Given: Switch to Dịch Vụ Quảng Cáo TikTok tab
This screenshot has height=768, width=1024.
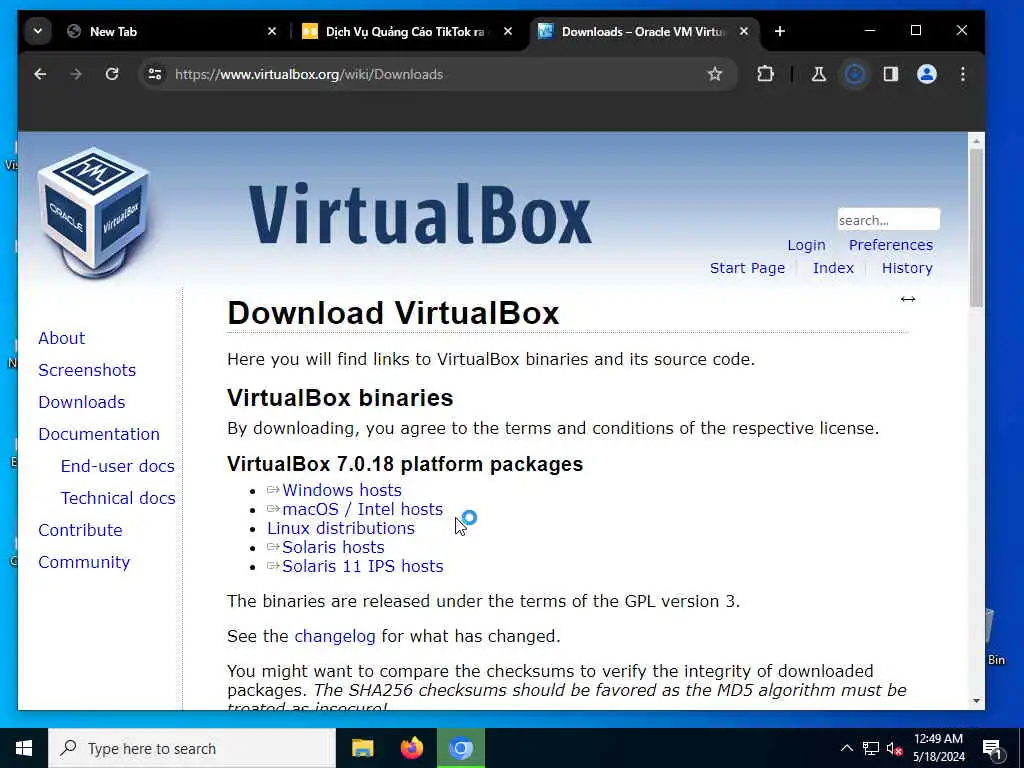Looking at the screenshot, I should pos(406,31).
